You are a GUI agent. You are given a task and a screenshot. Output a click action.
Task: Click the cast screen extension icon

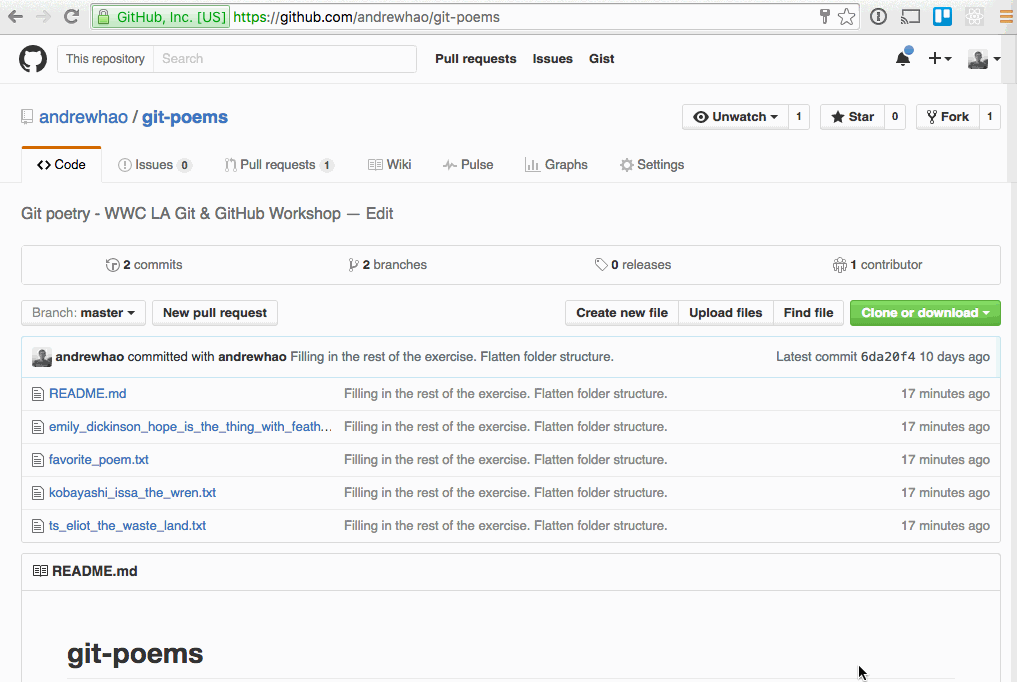coord(911,17)
